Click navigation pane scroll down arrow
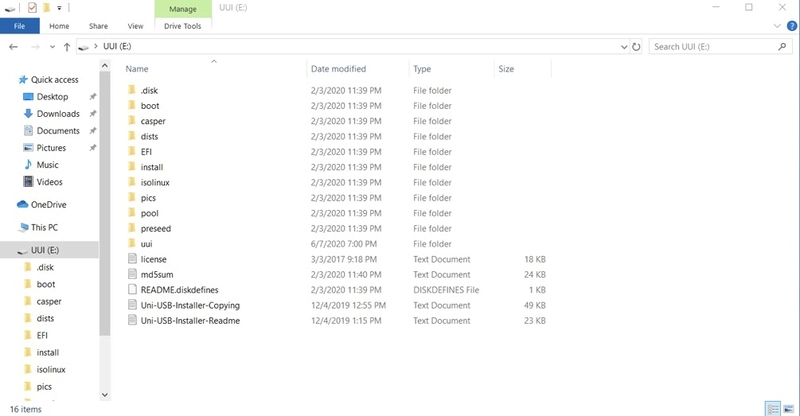The height and width of the screenshot is (416, 800). pos(105,395)
